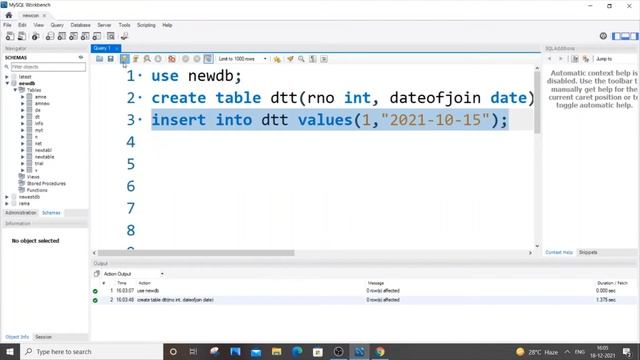Switch to the Schemas tab

click(x=51, y=213)
